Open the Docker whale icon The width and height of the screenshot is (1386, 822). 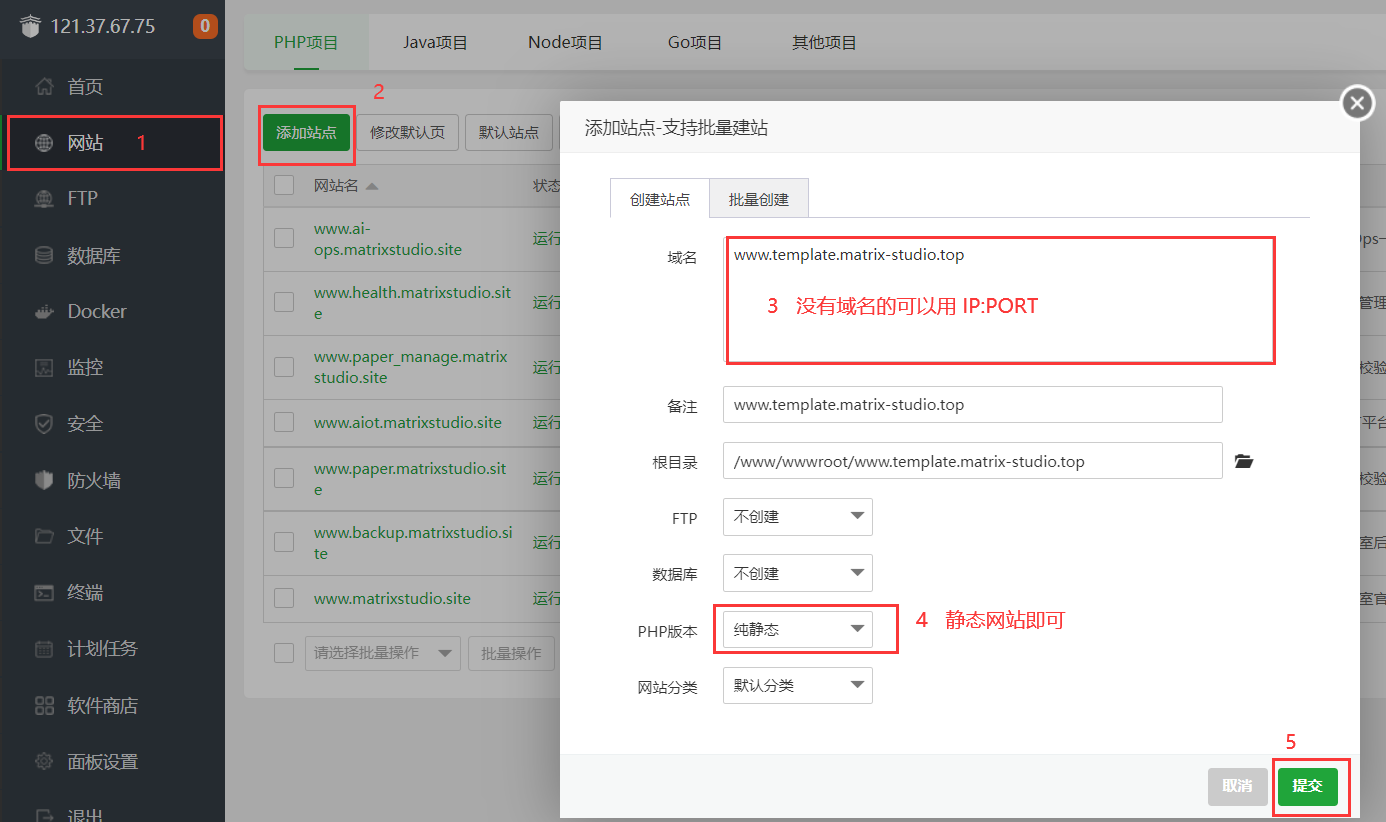tap(44, 311)
